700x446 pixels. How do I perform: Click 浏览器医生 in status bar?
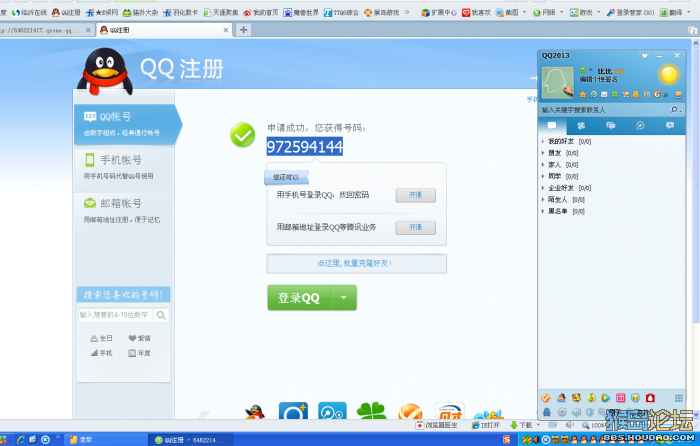tap(436, 425)
